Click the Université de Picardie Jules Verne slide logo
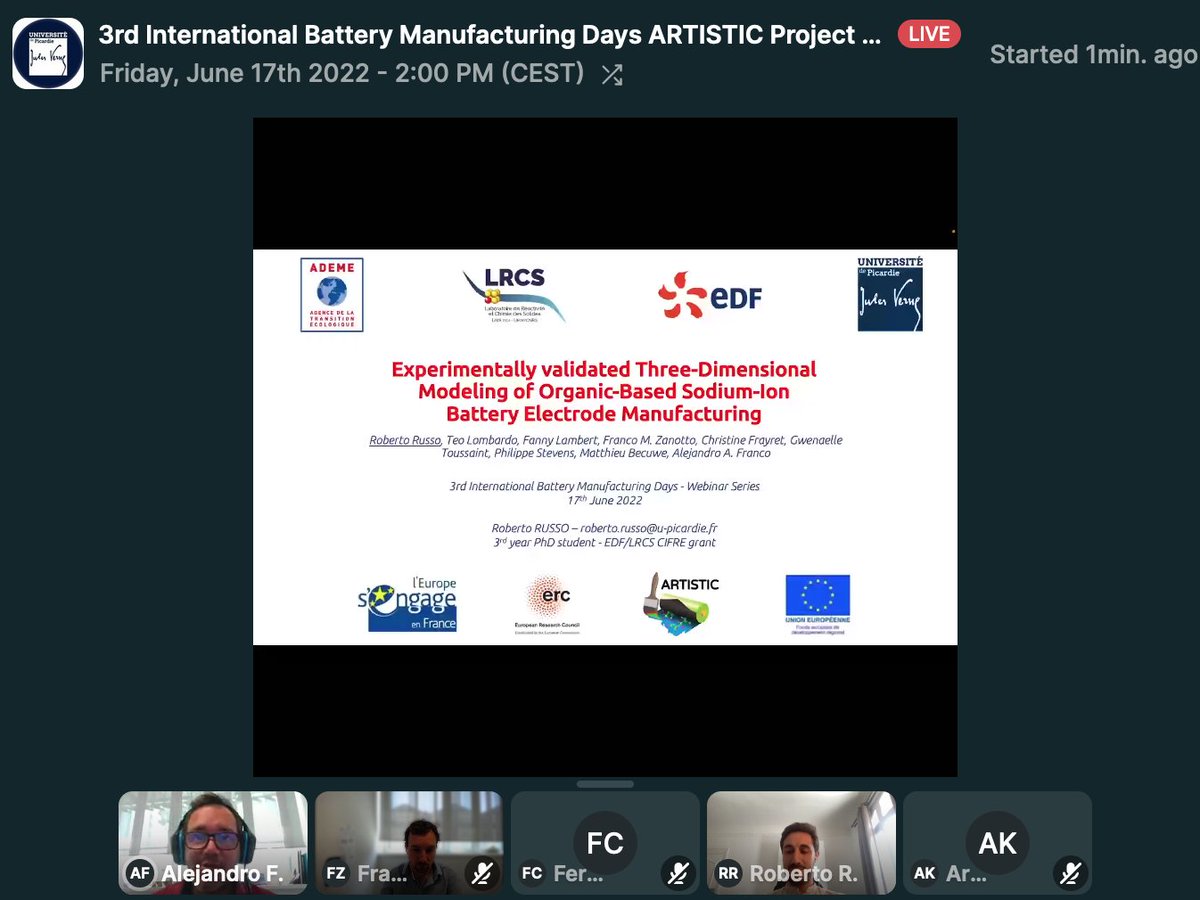The height and width of the screenshot is (900, 1200). click(x=890, y=294)
